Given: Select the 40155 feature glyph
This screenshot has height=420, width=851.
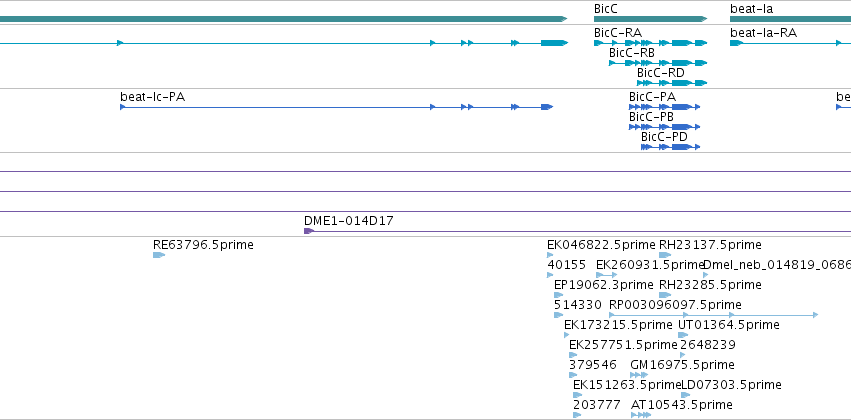Looking at the screenshot, I should [x=550, y=275].
